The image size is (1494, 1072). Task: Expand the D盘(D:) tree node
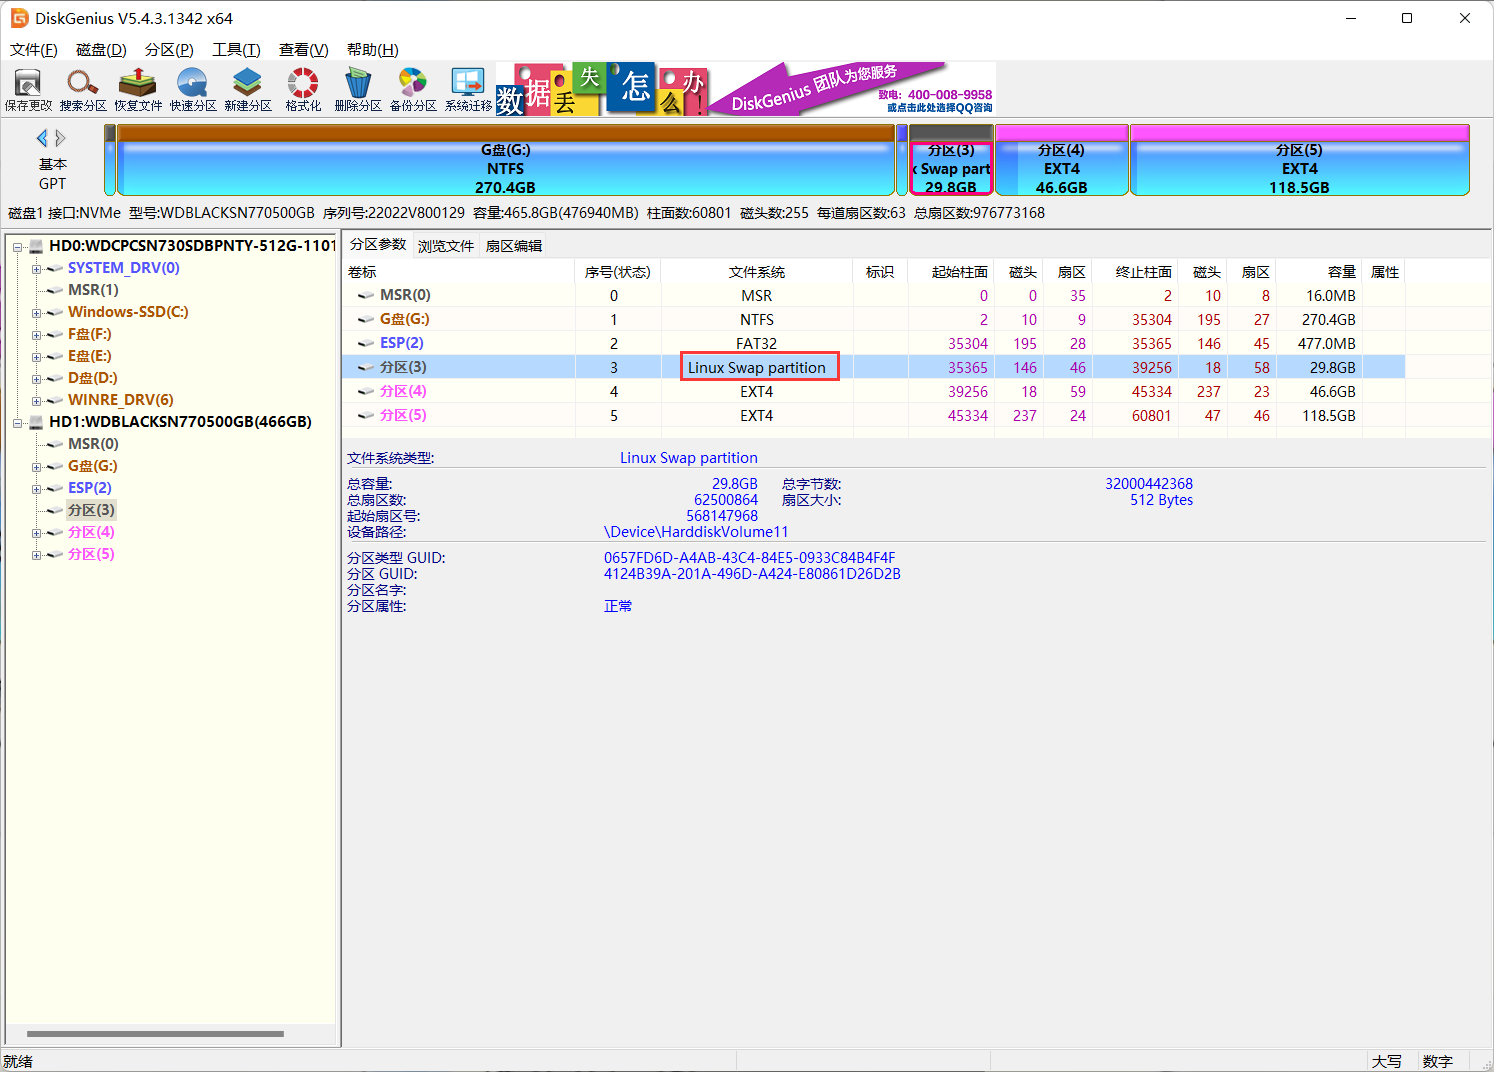click(x=36, y=379)
